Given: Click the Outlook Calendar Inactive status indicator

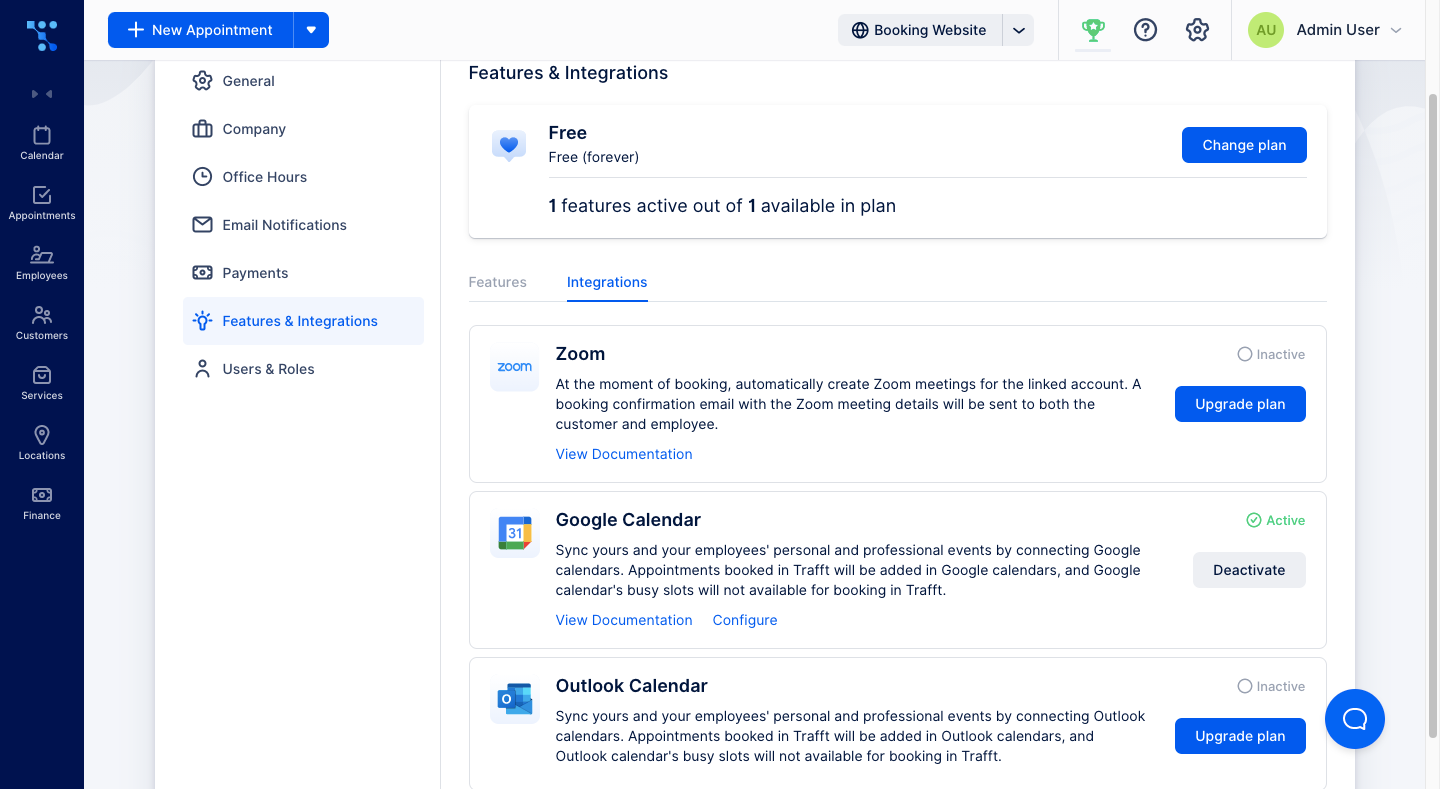Looking at the screenshot, I should [1271, 686].
